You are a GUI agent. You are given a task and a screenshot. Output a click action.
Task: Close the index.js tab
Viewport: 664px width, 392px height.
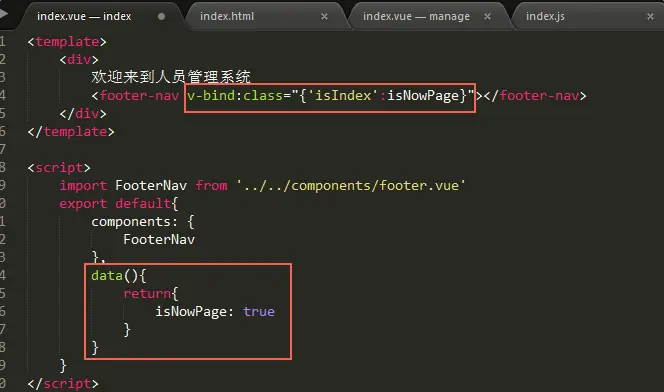point(650,17)
